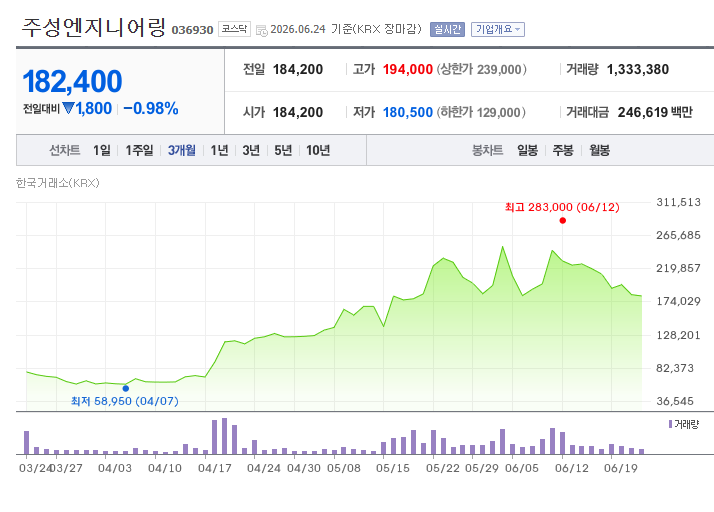Click the red 최고 283,000 marker dot

pos(563,220)
